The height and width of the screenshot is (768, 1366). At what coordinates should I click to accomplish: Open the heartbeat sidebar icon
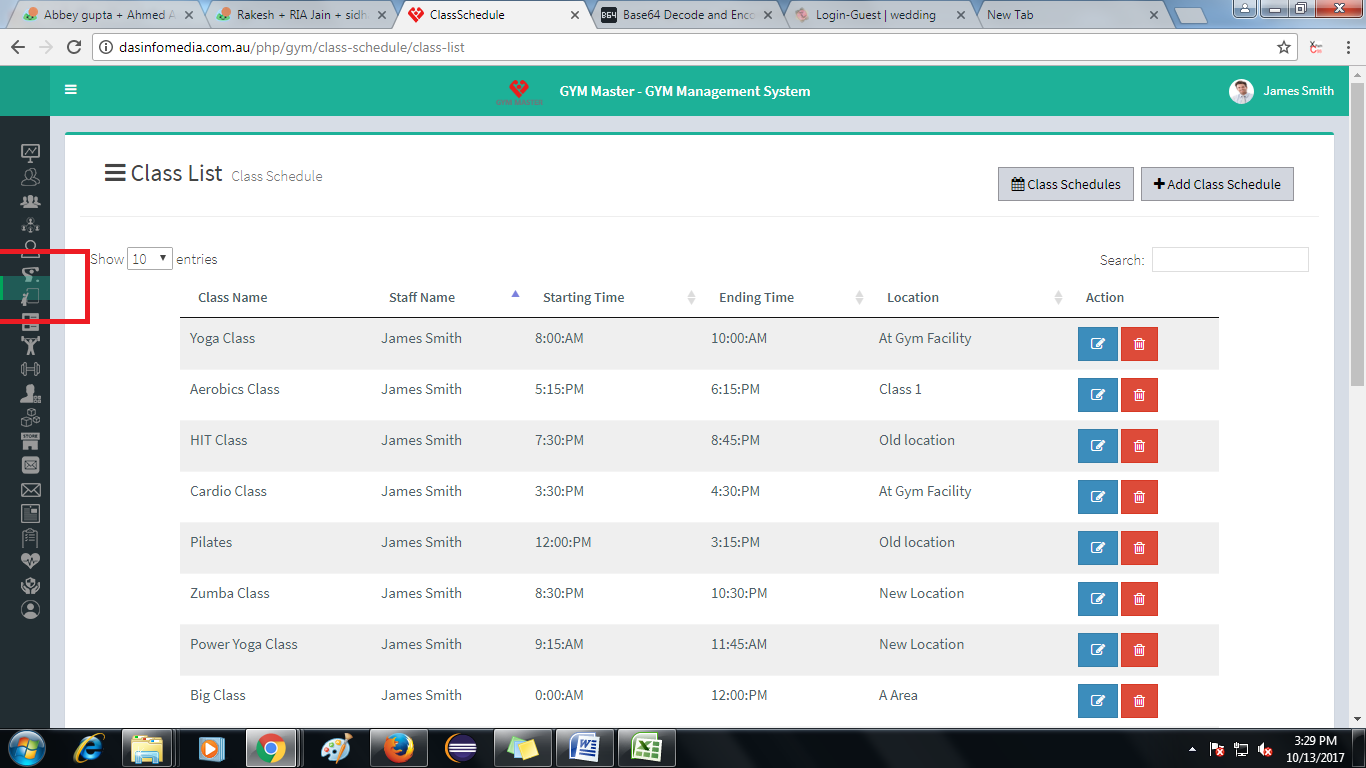(x=30, y=561)
